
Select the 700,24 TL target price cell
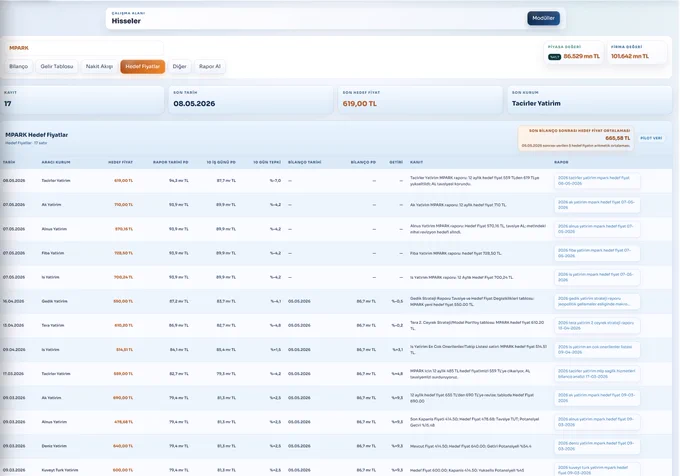click(124, 277)
